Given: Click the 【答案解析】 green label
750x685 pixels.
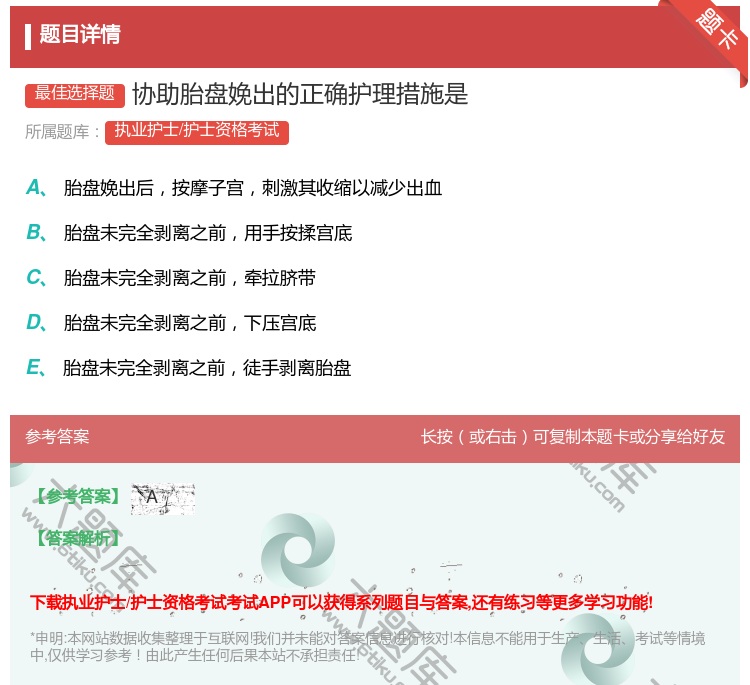Looking at the screenshot, I should [x=78, y=539].
